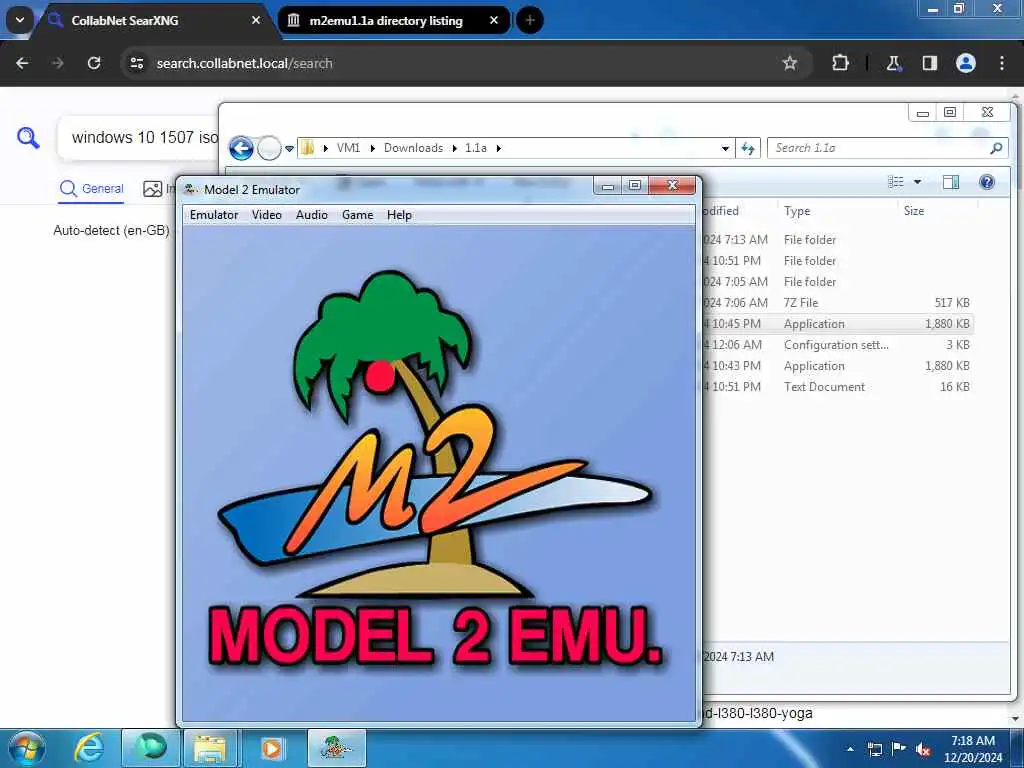Open Windows Media Player from the taskbar
The height and width of the screenshot is (768, 1024).
pos(272,748)
